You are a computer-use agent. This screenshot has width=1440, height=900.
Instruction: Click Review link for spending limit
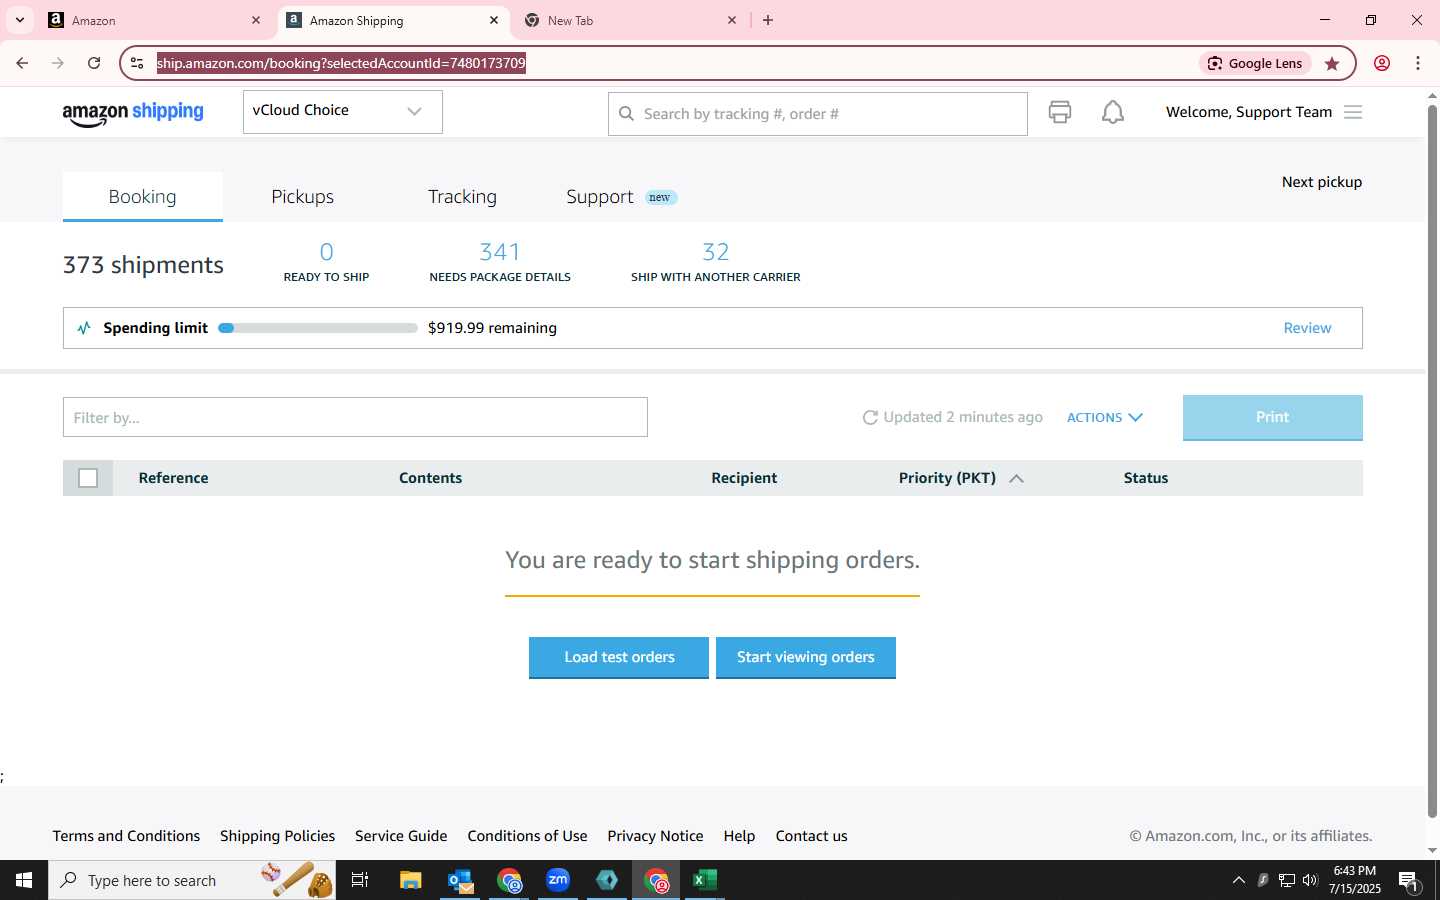pos(1307,328)
